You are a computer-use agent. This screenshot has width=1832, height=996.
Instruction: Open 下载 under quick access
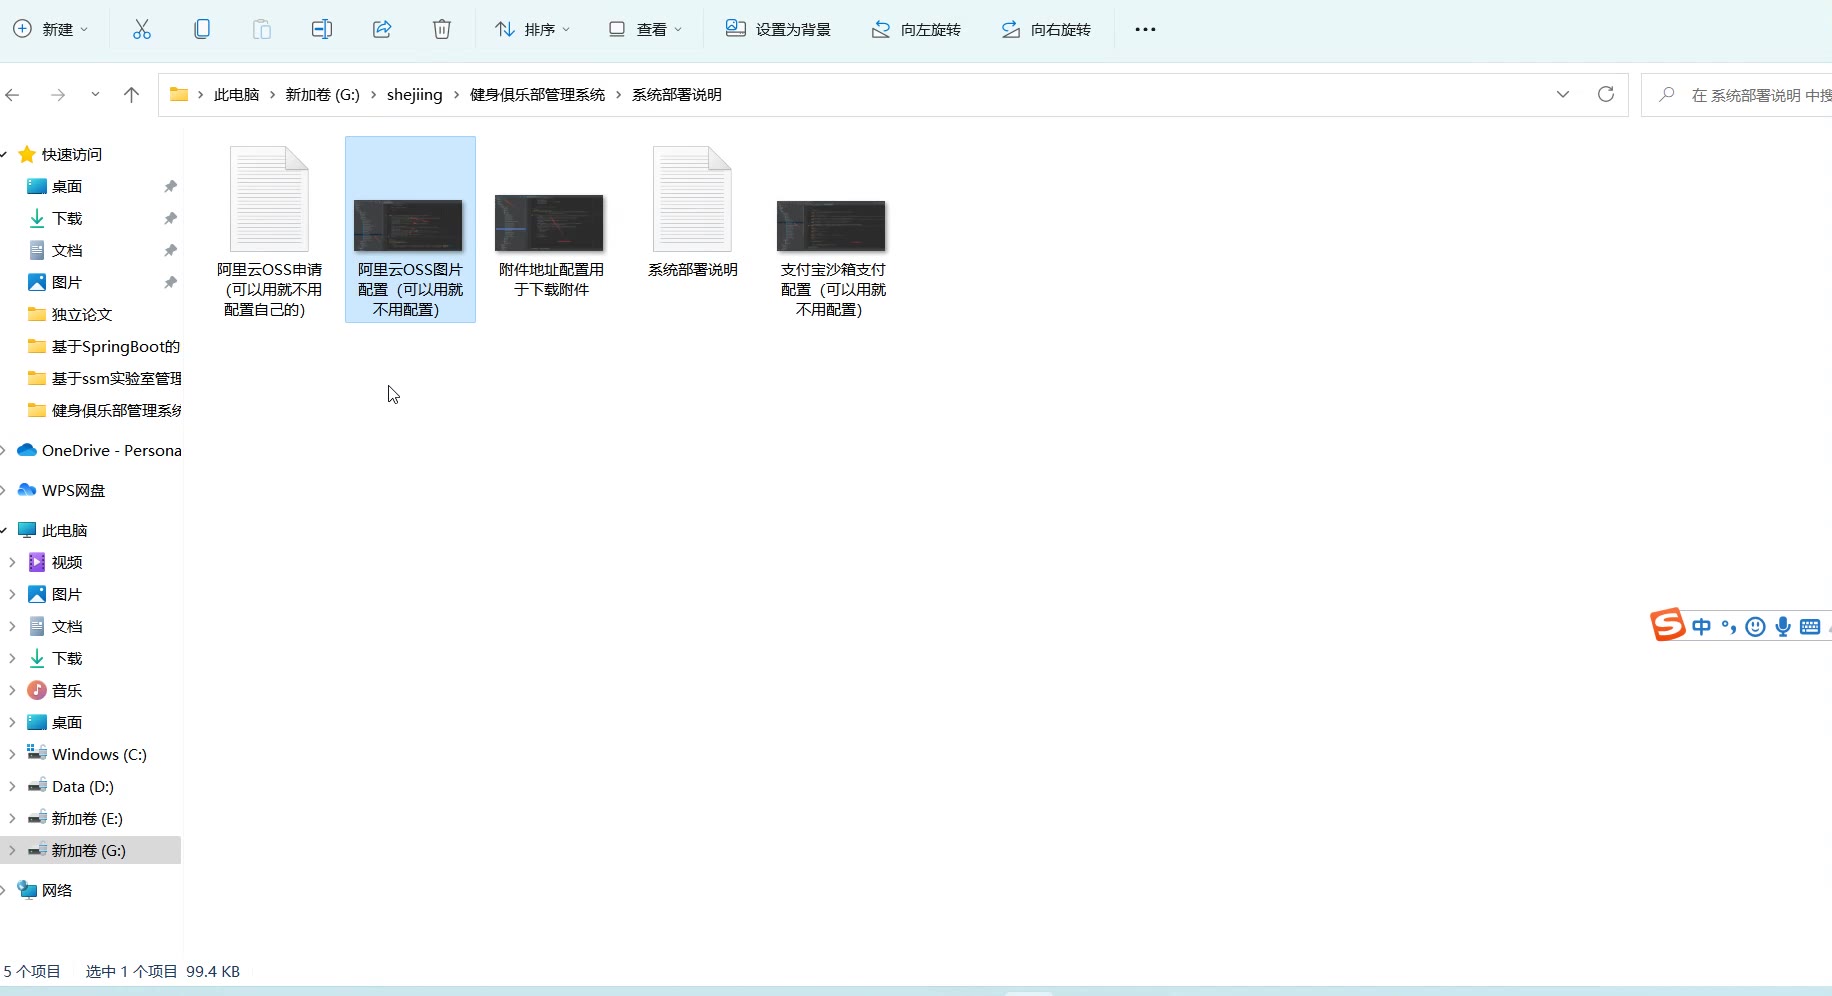click(67, 219)
